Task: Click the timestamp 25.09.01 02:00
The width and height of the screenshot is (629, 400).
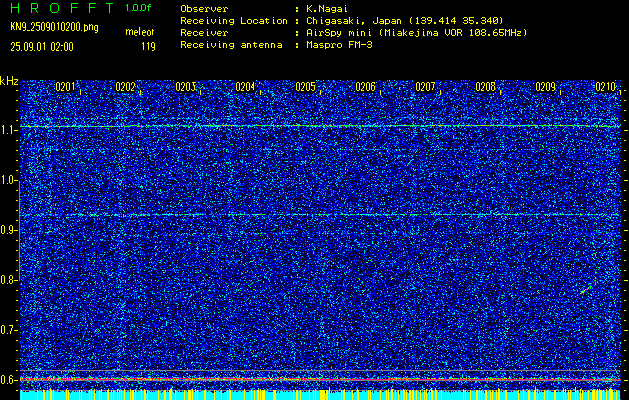Action: point(42,47)
